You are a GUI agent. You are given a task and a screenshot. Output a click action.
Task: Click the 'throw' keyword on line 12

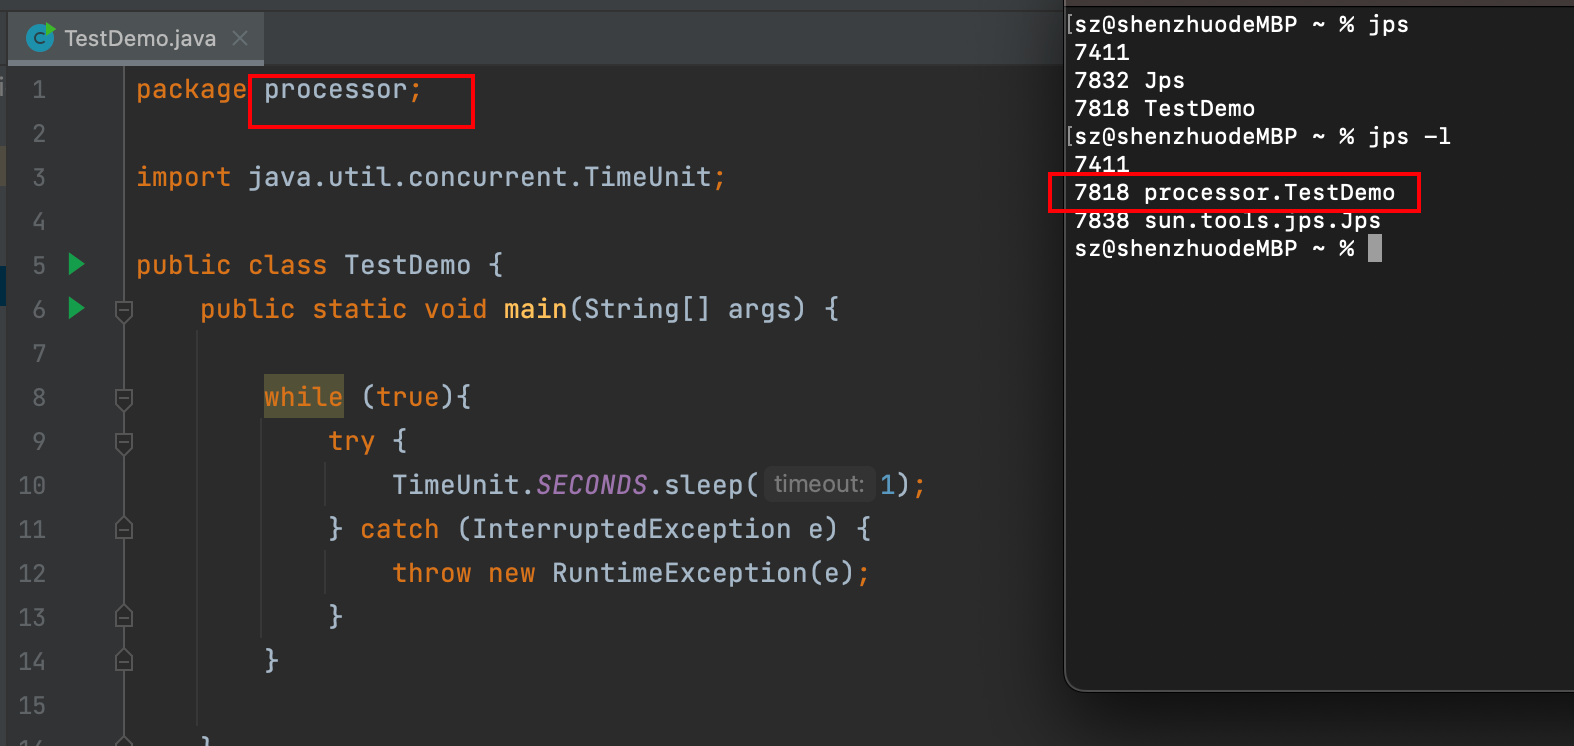pyautogui.click(x=432, y=573)
